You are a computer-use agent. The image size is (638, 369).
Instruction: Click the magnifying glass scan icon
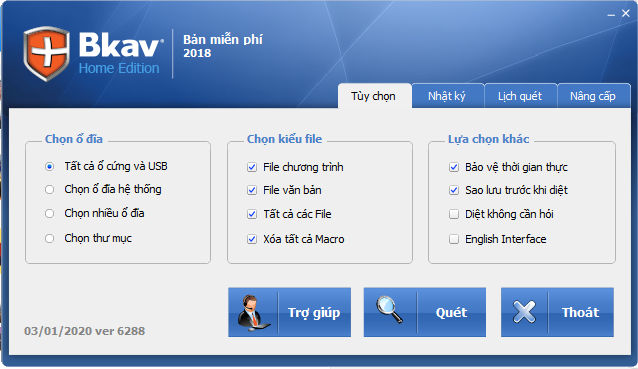coord(389,310)
